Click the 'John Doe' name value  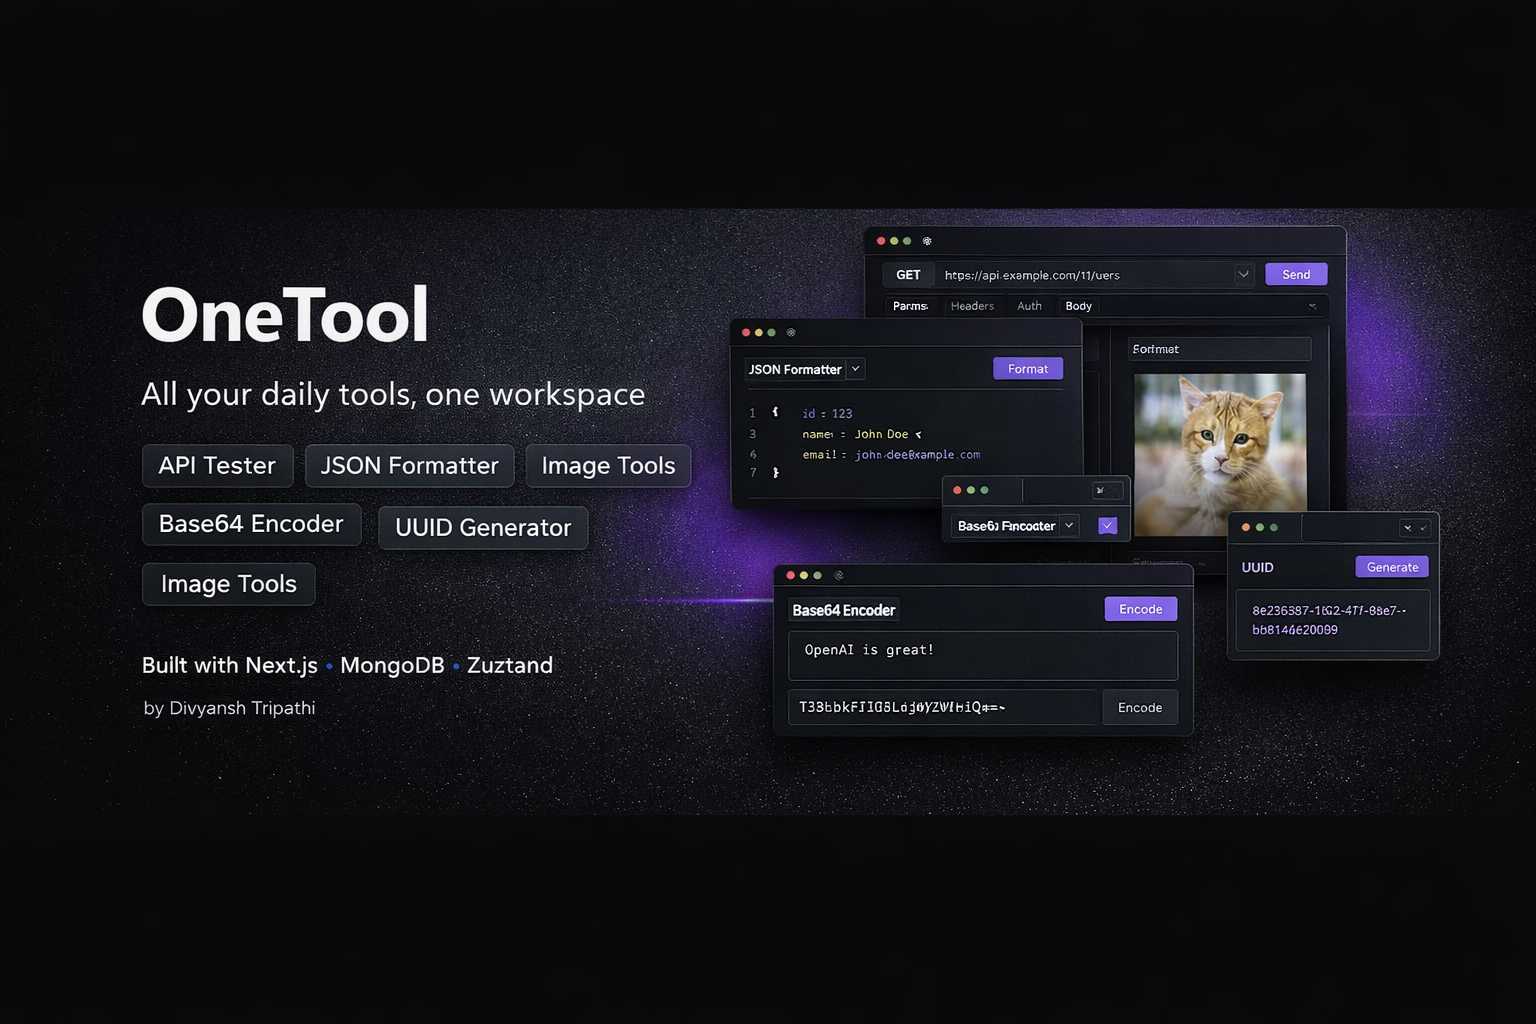(x=881, y=434)
